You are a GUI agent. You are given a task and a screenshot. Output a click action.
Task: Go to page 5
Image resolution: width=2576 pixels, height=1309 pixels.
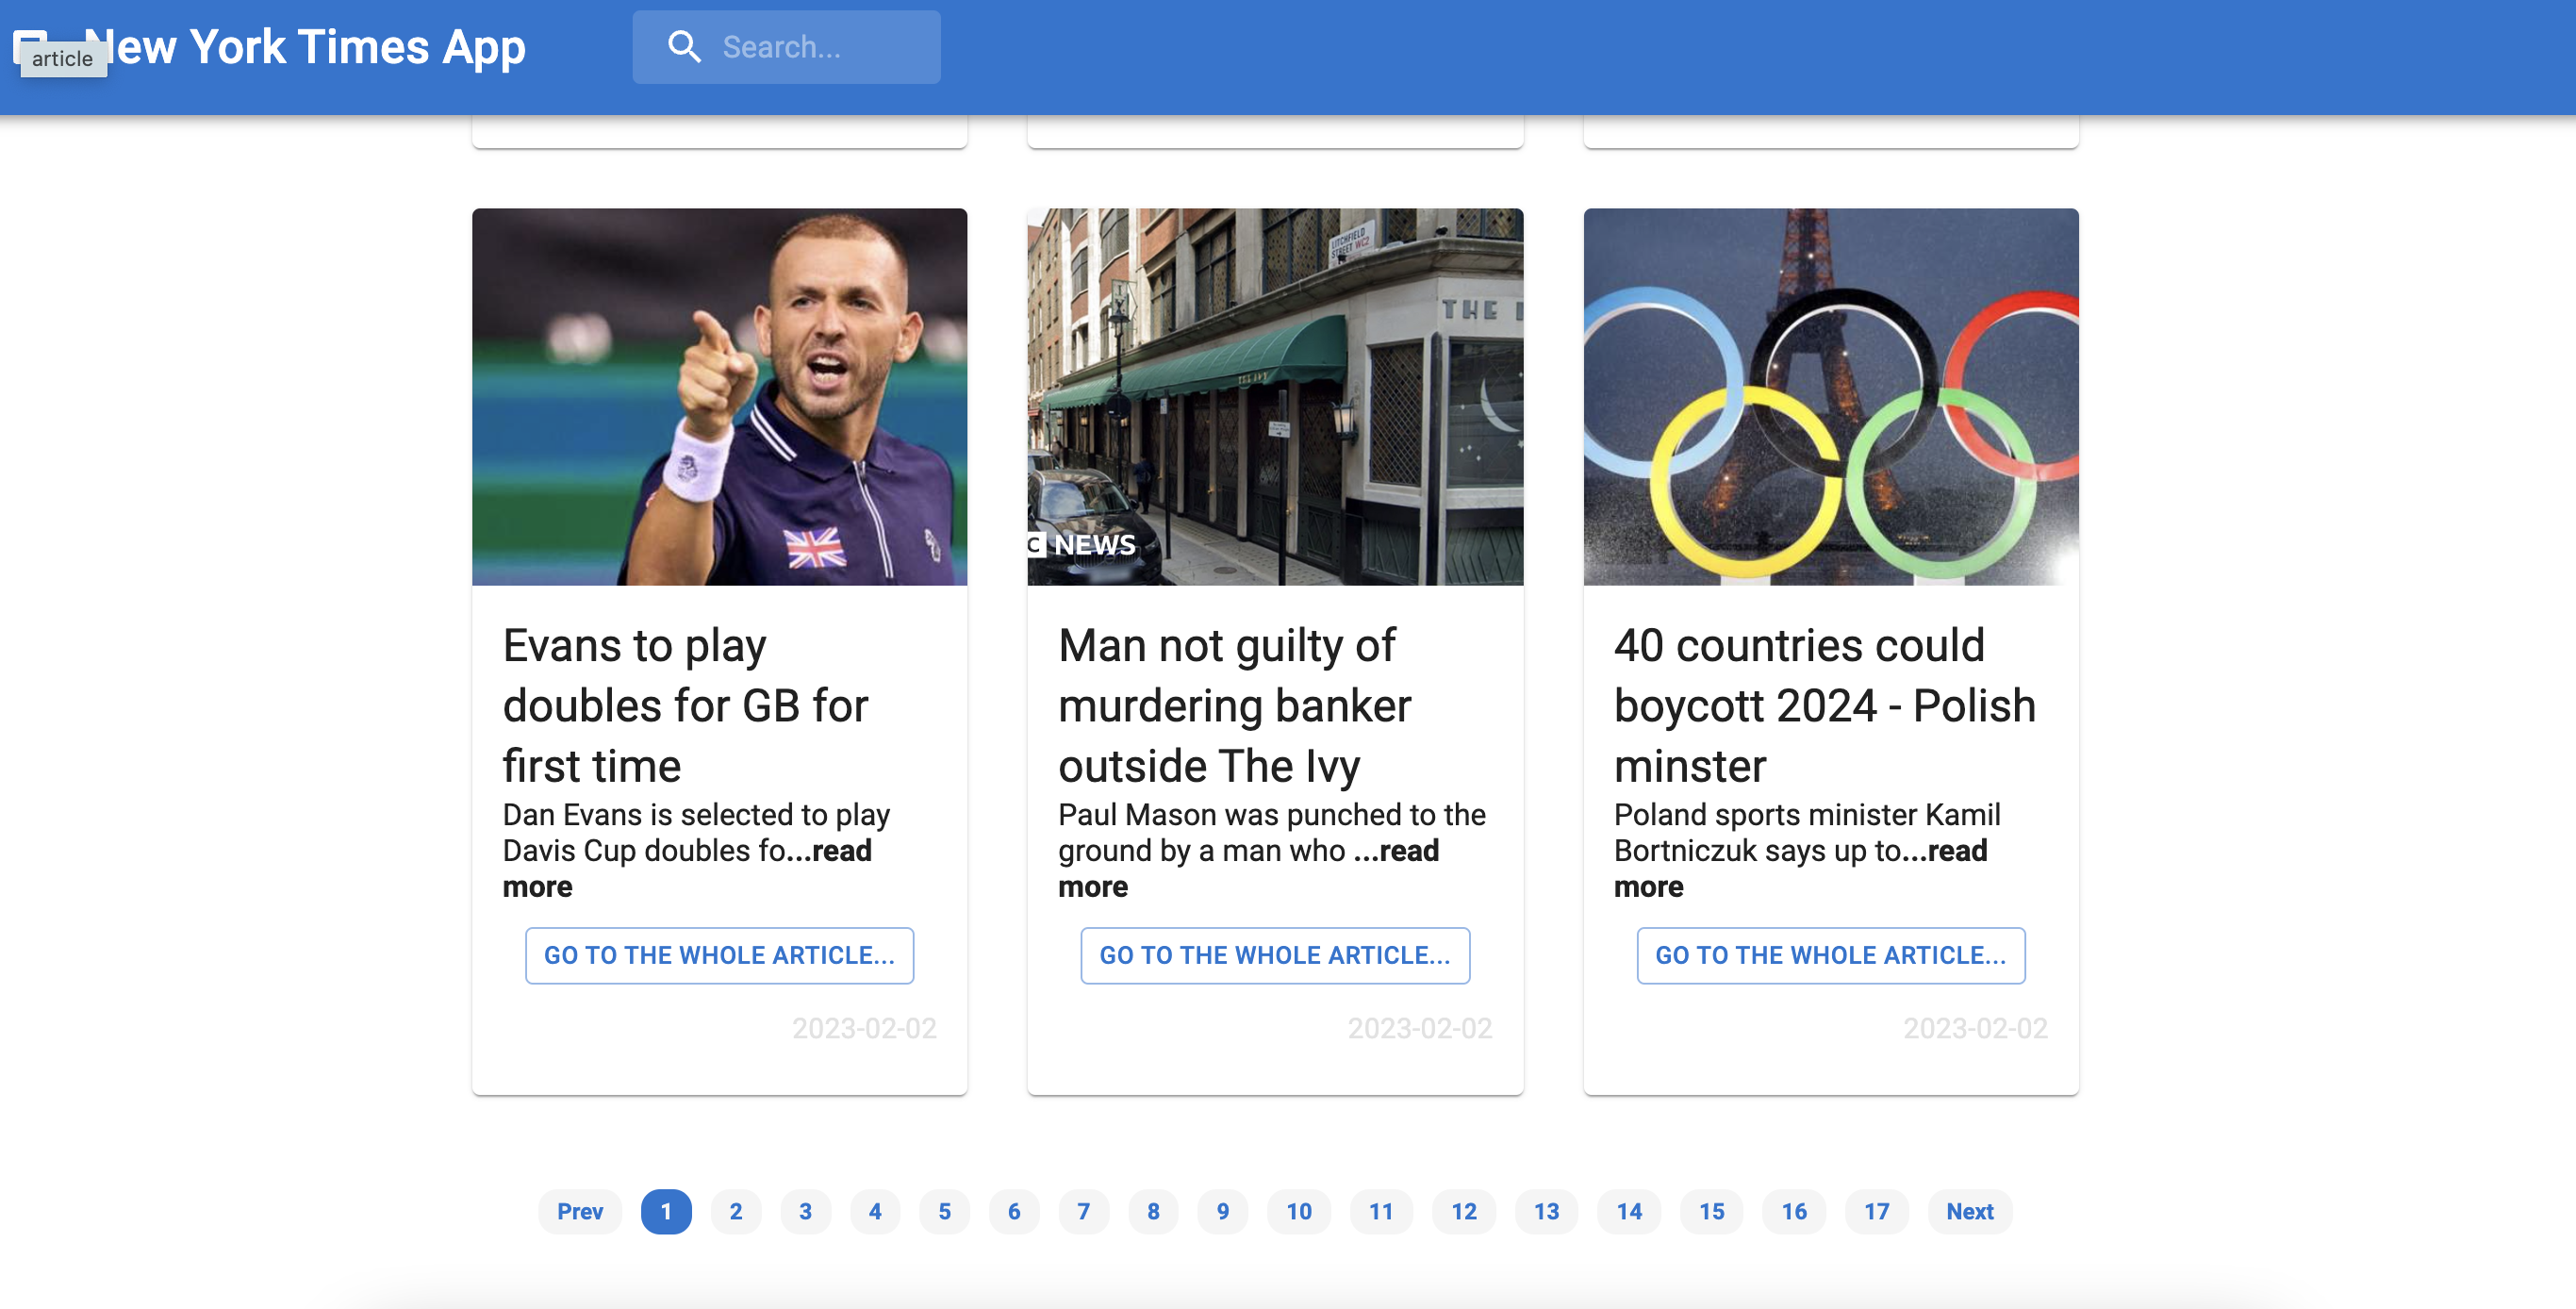click(944, 1211)
